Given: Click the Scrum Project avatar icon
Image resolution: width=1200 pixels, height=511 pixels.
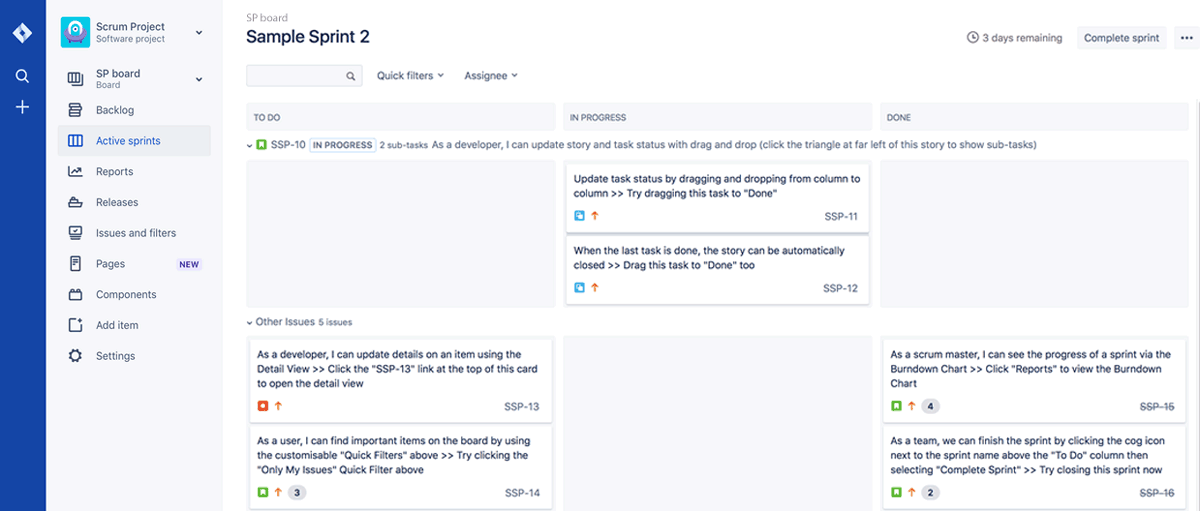Looking at the screenshot, I should [75, 32].
